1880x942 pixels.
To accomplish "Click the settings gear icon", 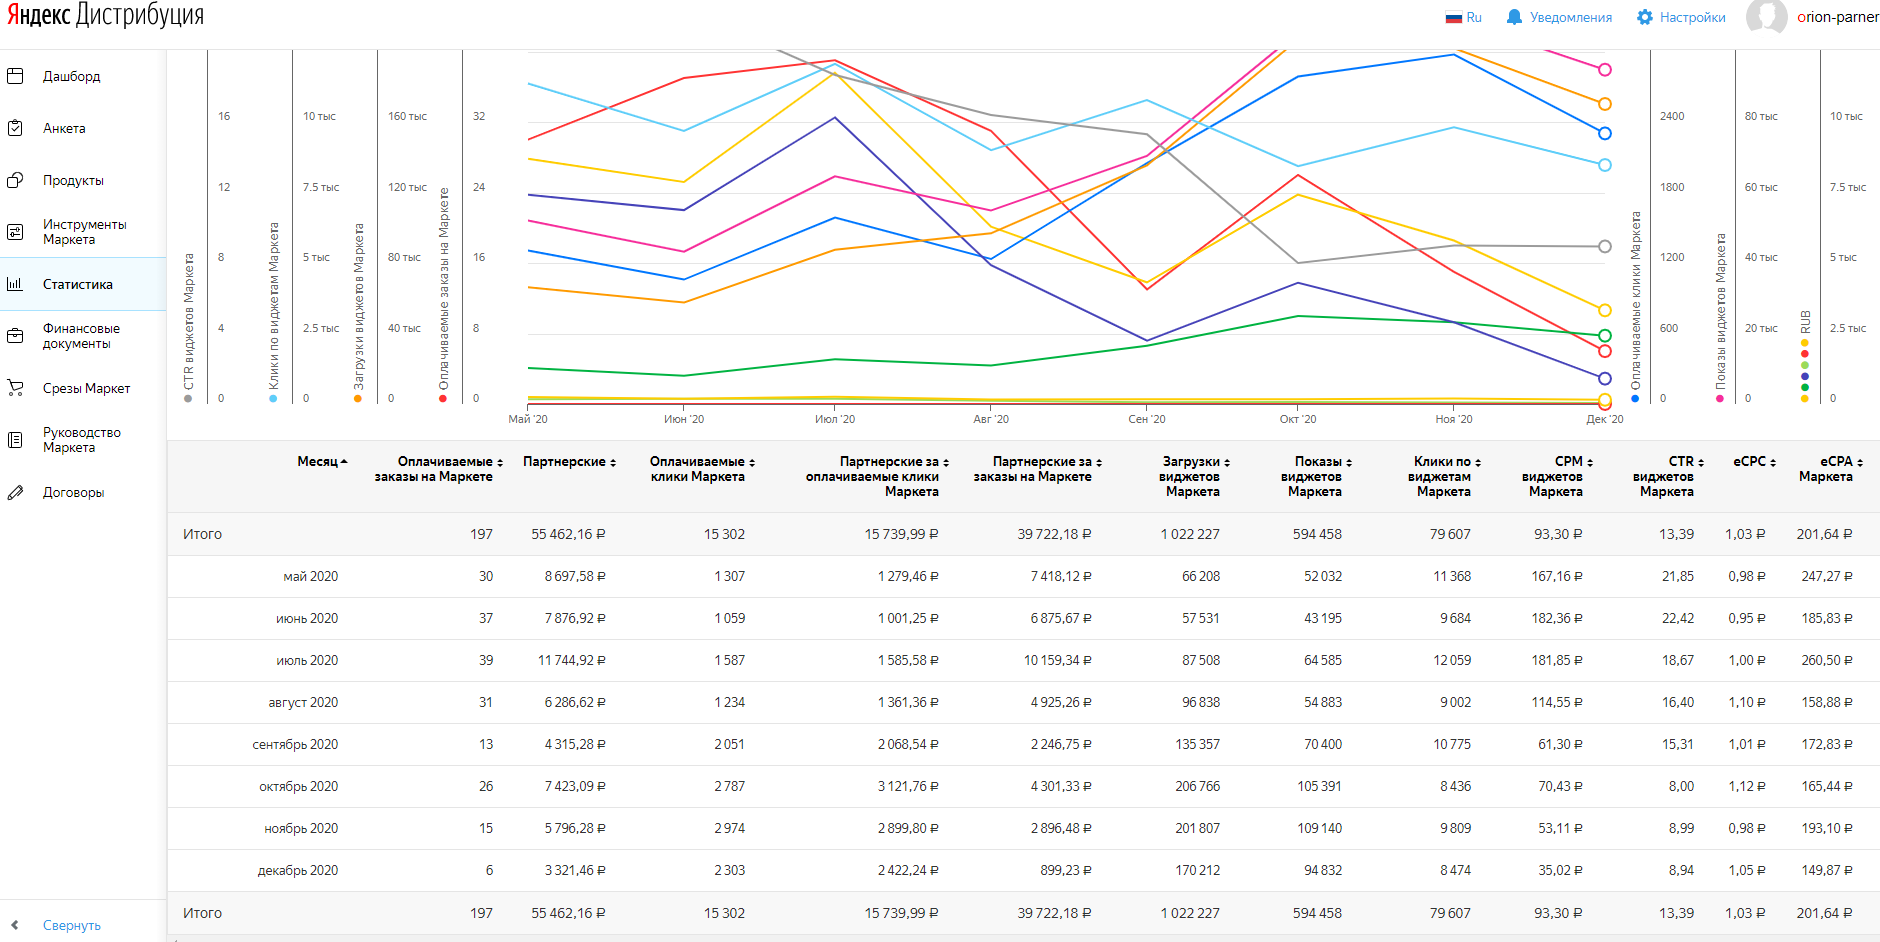I will click(1645, 17).
